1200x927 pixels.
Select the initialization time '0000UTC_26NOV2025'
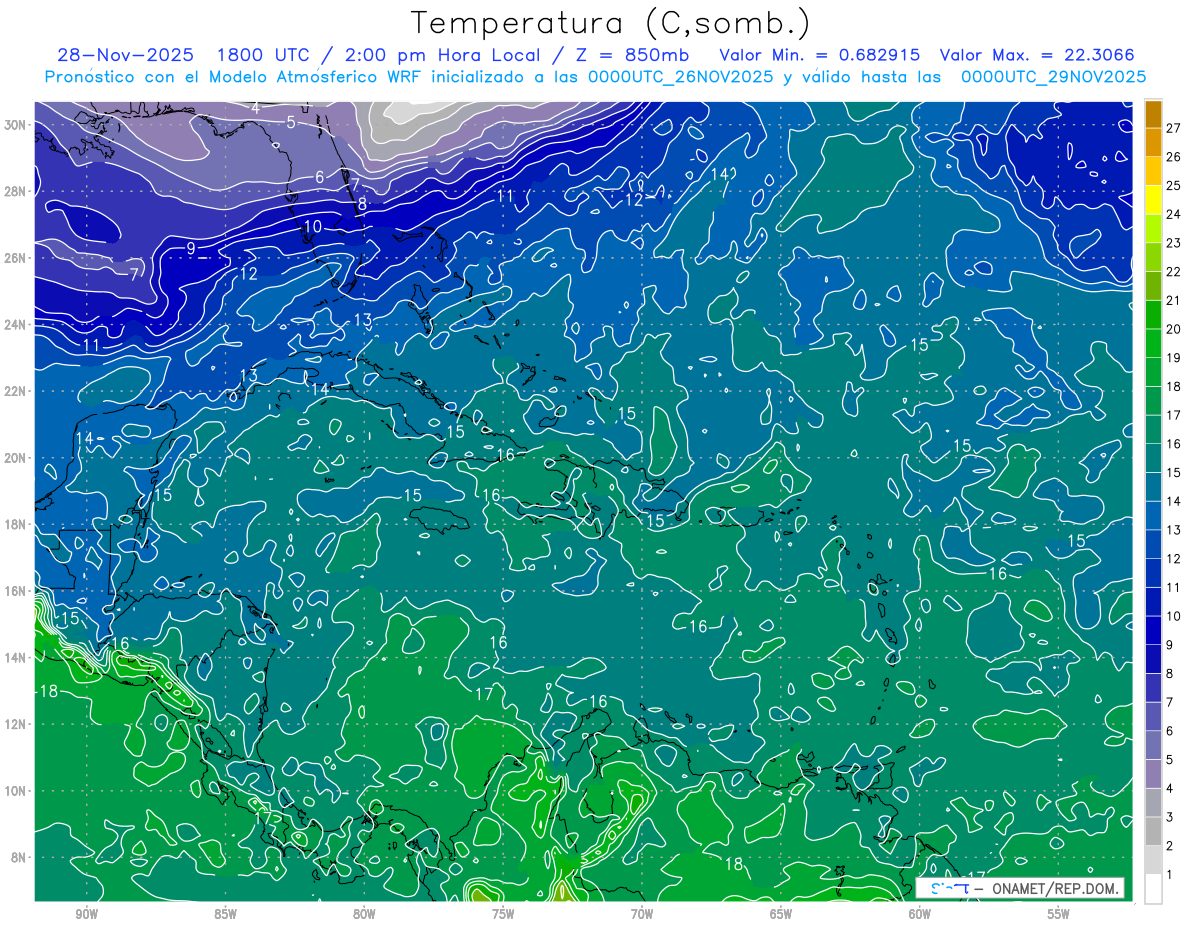(x=680, y=77)
